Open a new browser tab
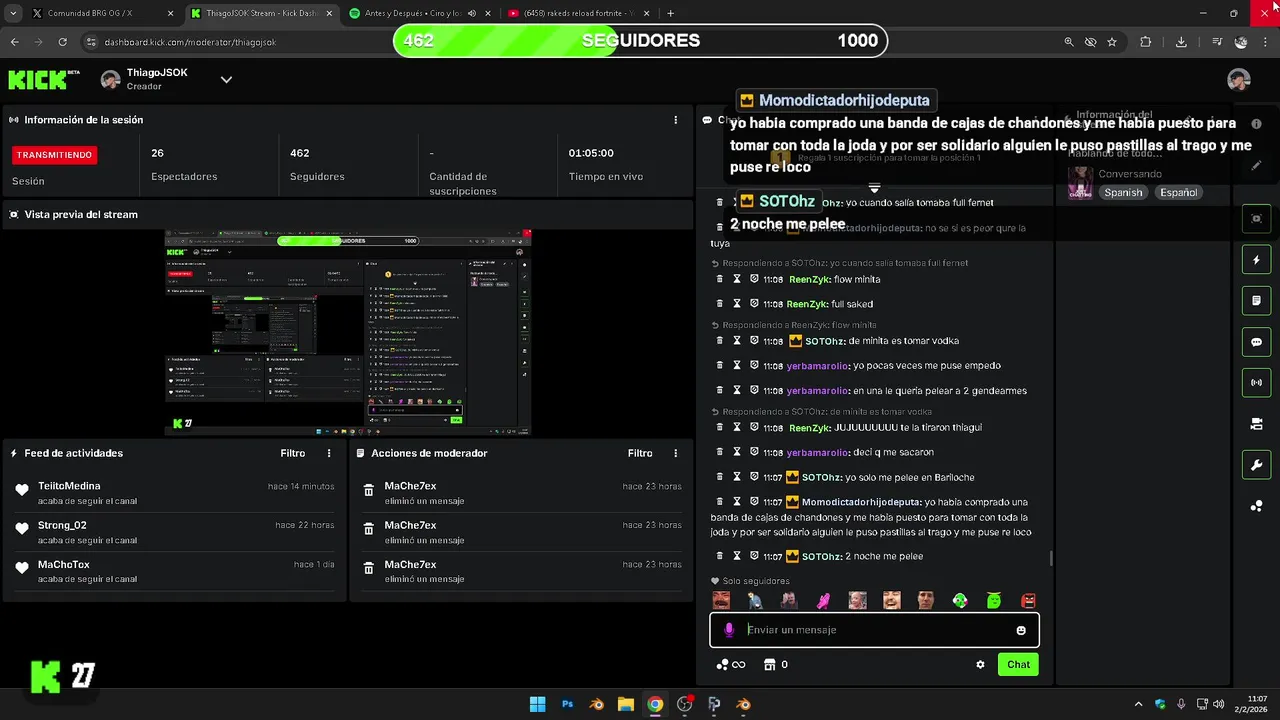Image resolution: width=1280 pixels, height=720 pixels. point(670,14)
